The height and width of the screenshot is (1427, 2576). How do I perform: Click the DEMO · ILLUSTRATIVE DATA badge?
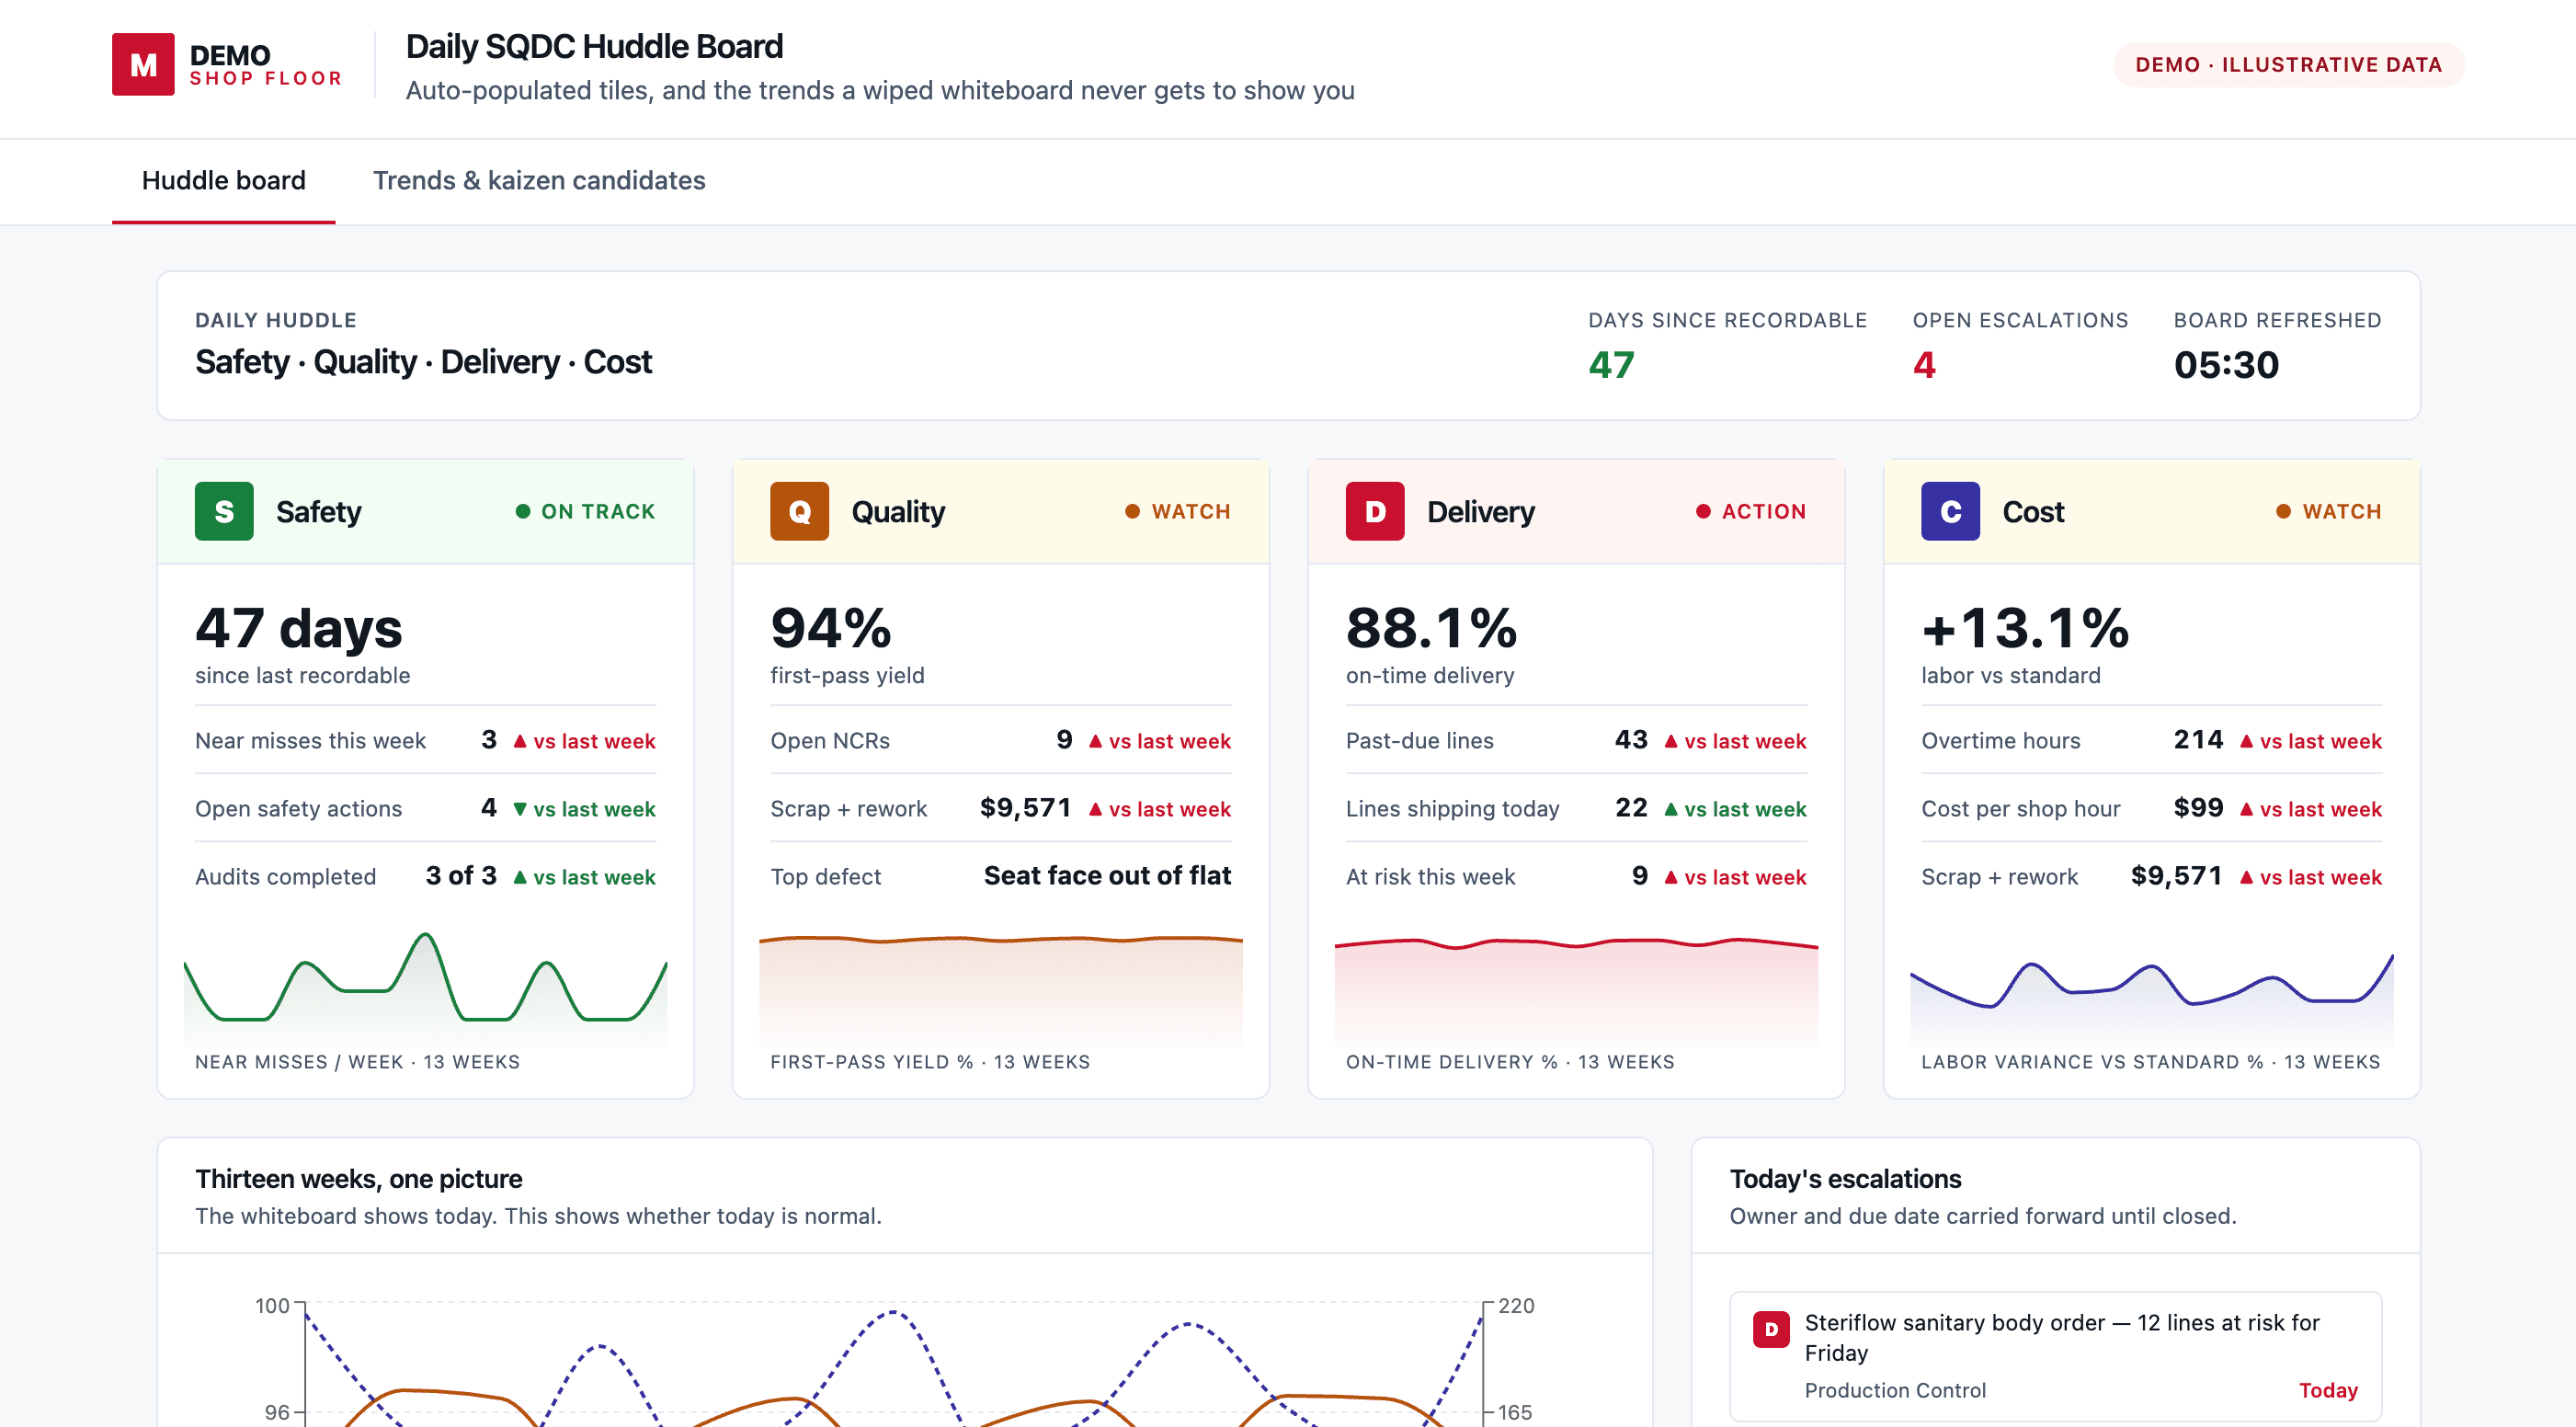pyautogui.click(x=2288, y=65)
